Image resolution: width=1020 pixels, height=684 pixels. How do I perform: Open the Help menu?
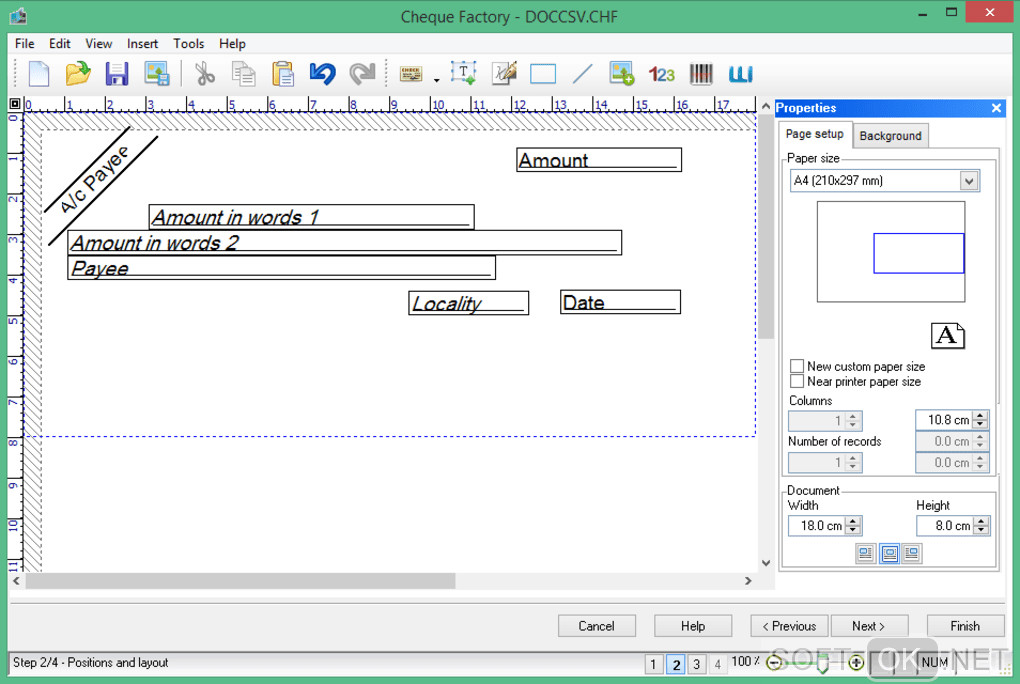[x=232, y=44]
